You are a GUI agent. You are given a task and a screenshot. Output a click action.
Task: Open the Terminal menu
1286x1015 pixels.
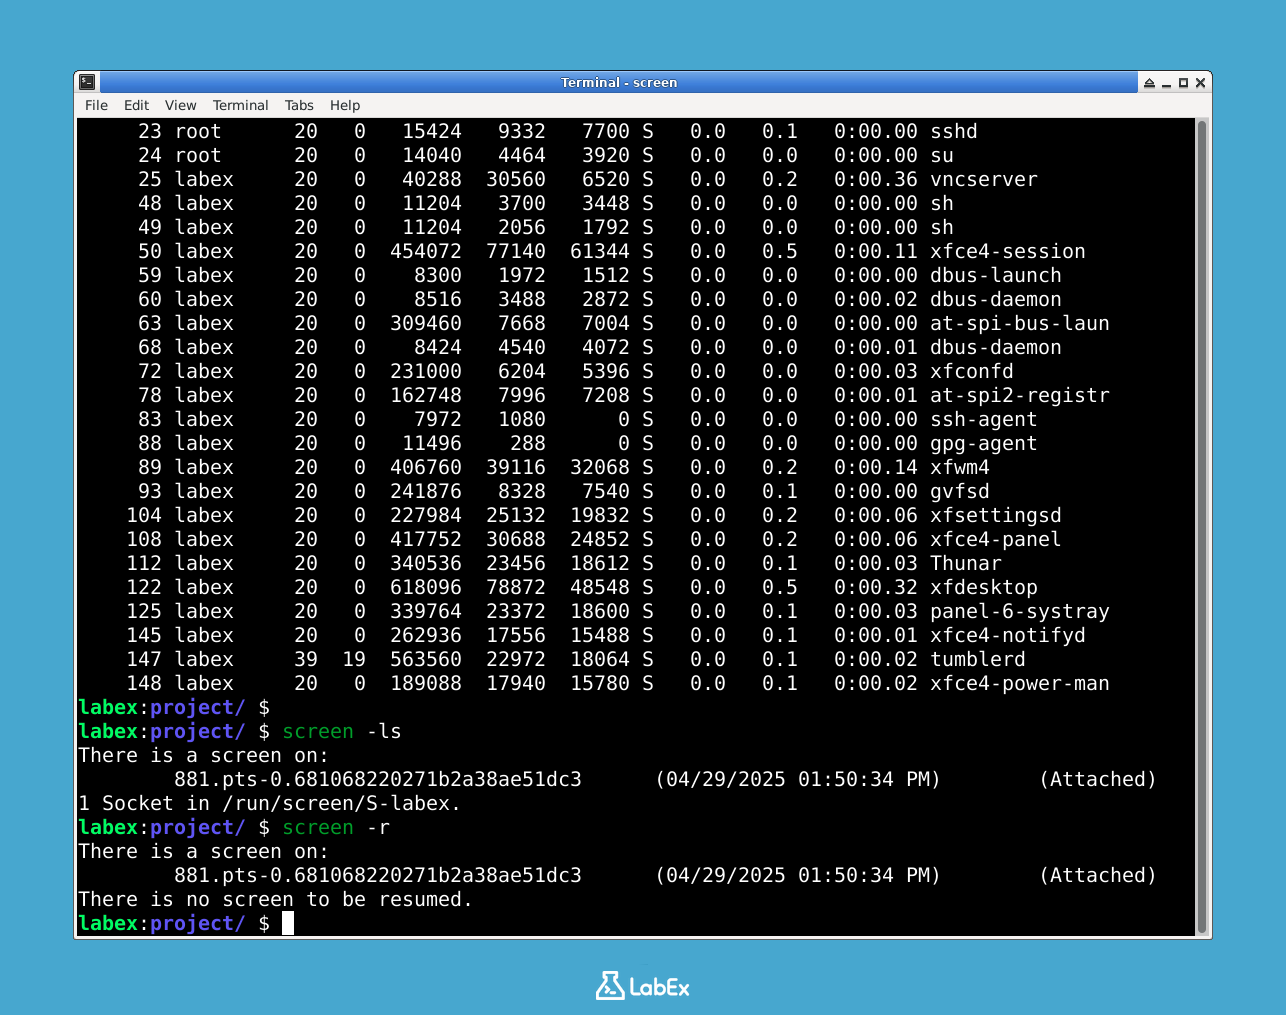pyautogui.click(x=240, y=105)
